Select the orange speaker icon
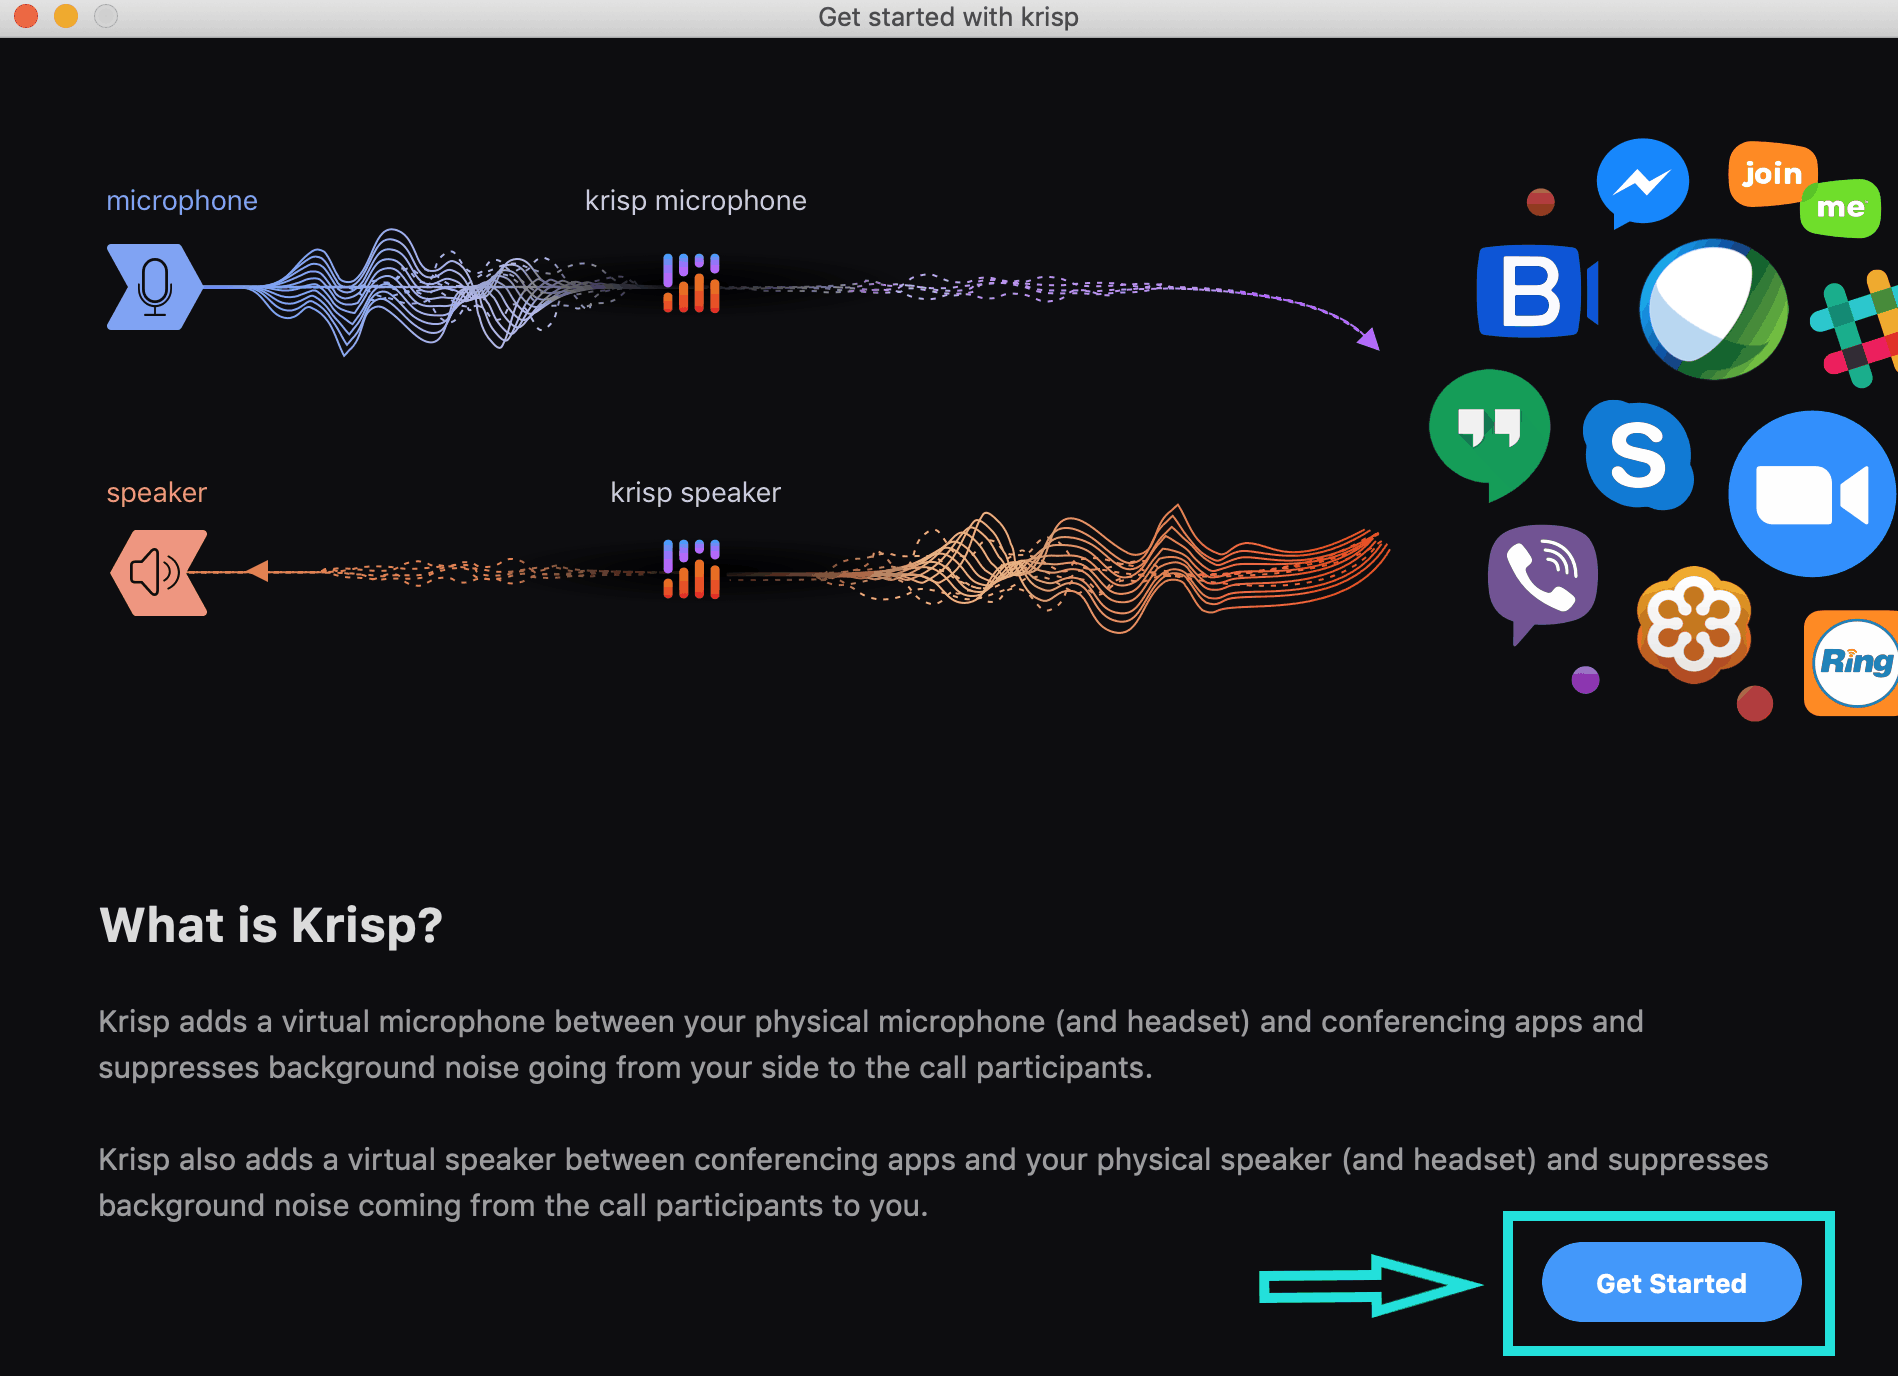Image resolution: width=1898 pixels, height=1376 pixels. (x=159, y=572)
